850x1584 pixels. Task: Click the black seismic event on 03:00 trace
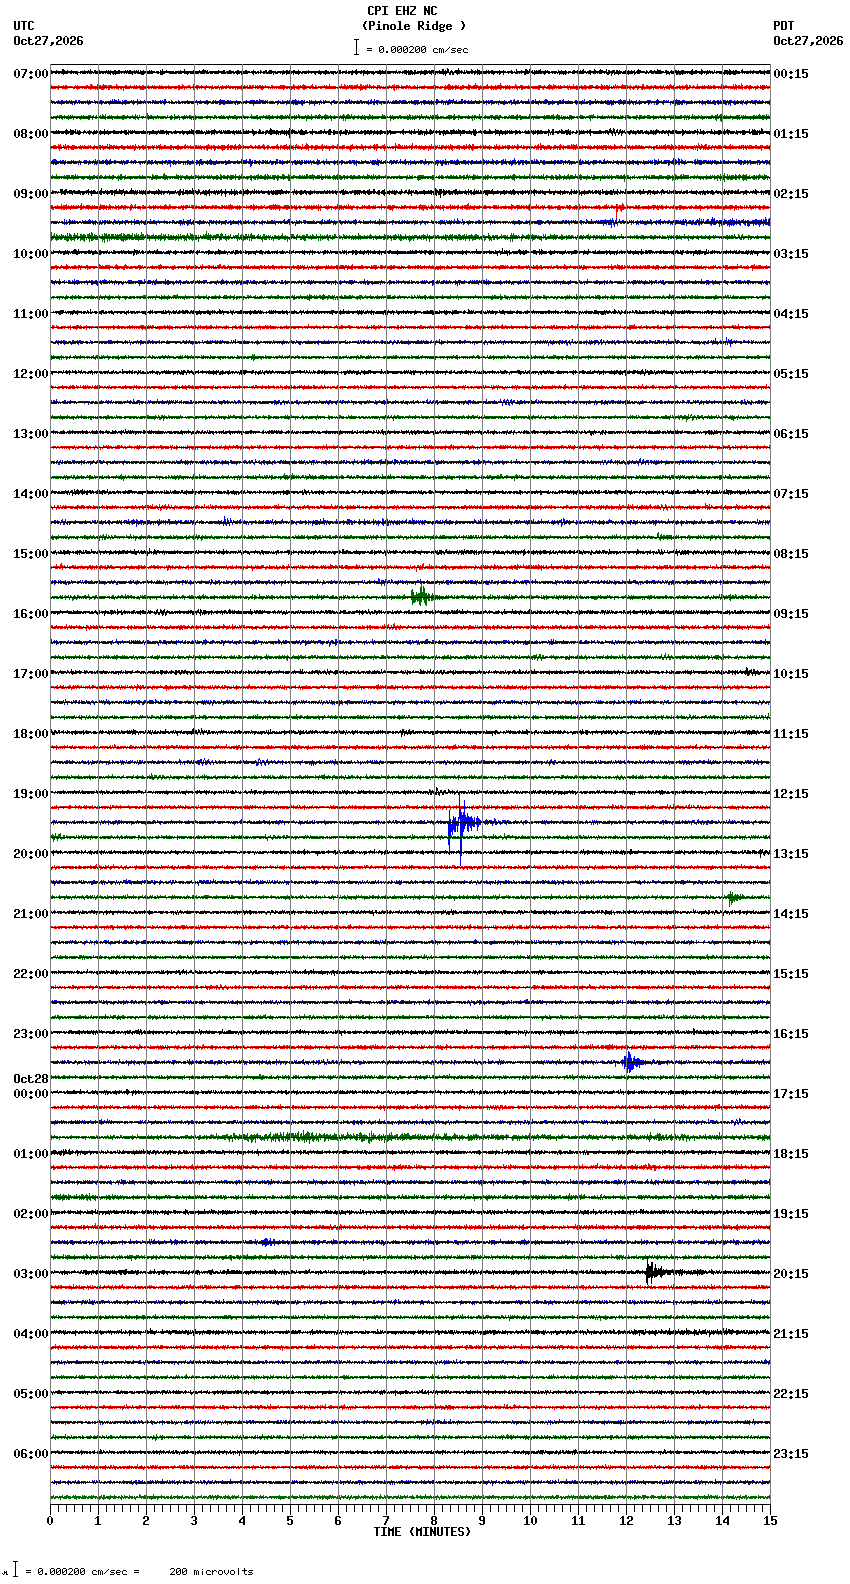[x=657, y=1272]
